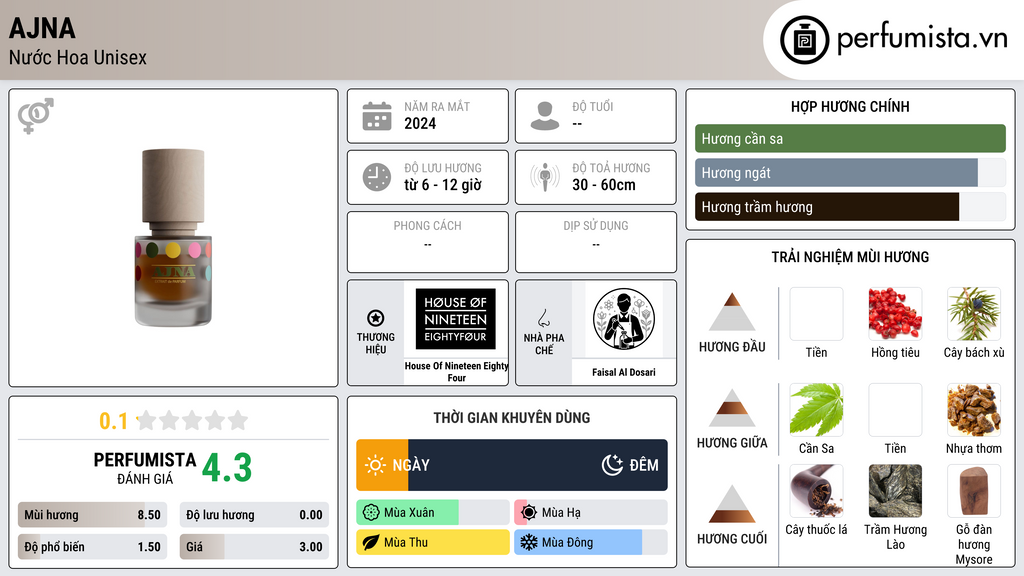The height and width of the screenshot is (576, 1024).
Task: Click the THỜI GIAN KHUYÊN DÙNG heading
Action: 512,418
